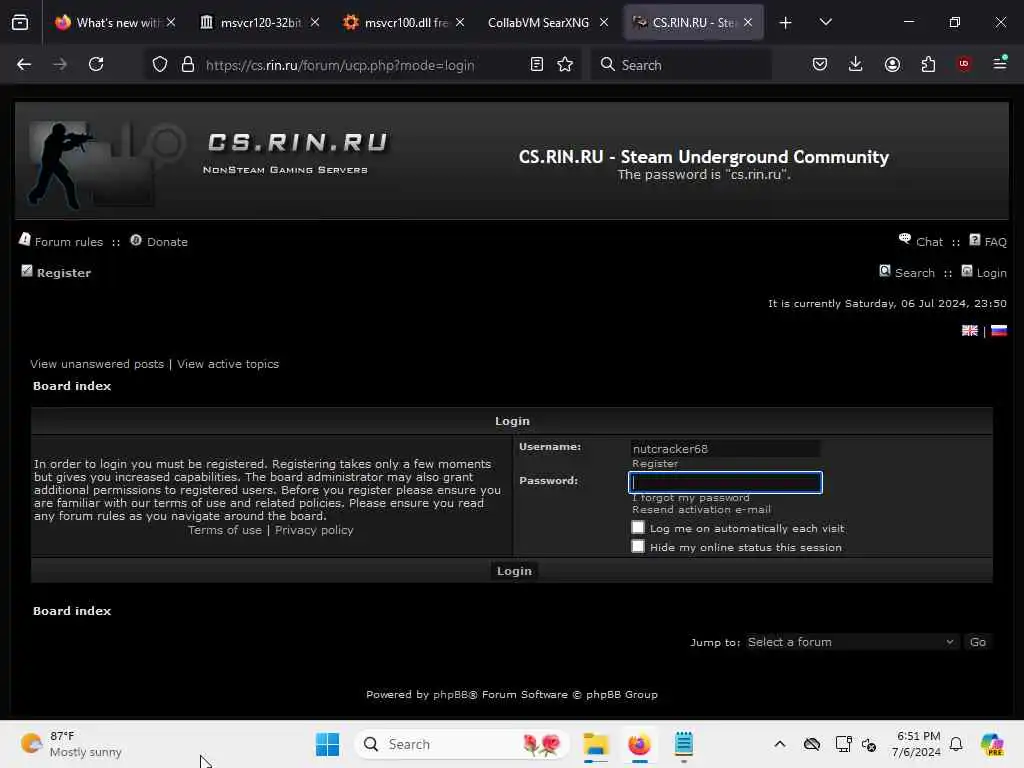Open the forum Search link

pyautogui.click(x=915, y=273)
